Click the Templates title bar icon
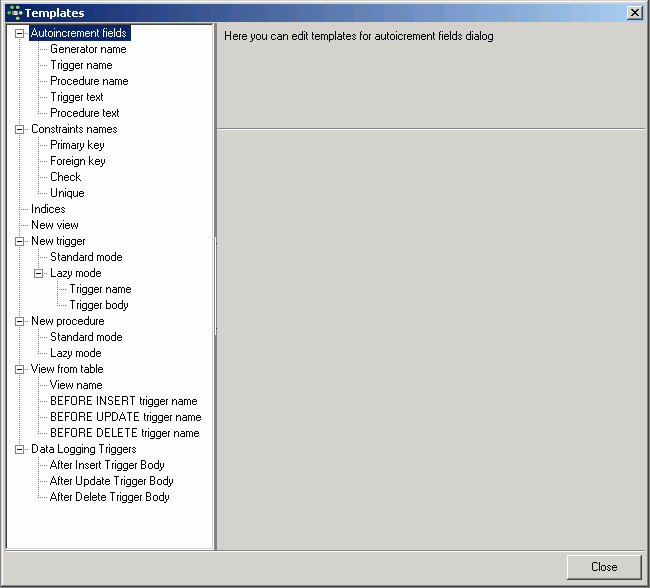Screen dimensions: 650x588 click(x=15, y=13)
